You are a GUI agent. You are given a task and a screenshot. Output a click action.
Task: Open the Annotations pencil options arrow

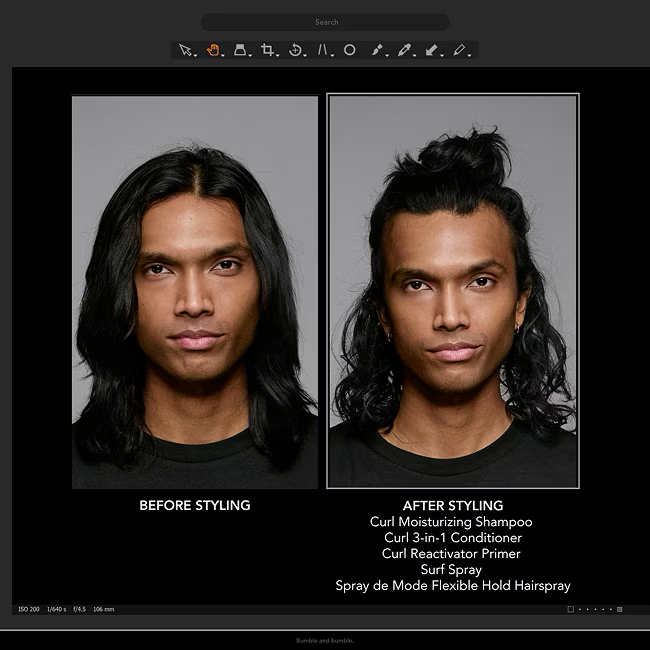(x=469, y=55)
